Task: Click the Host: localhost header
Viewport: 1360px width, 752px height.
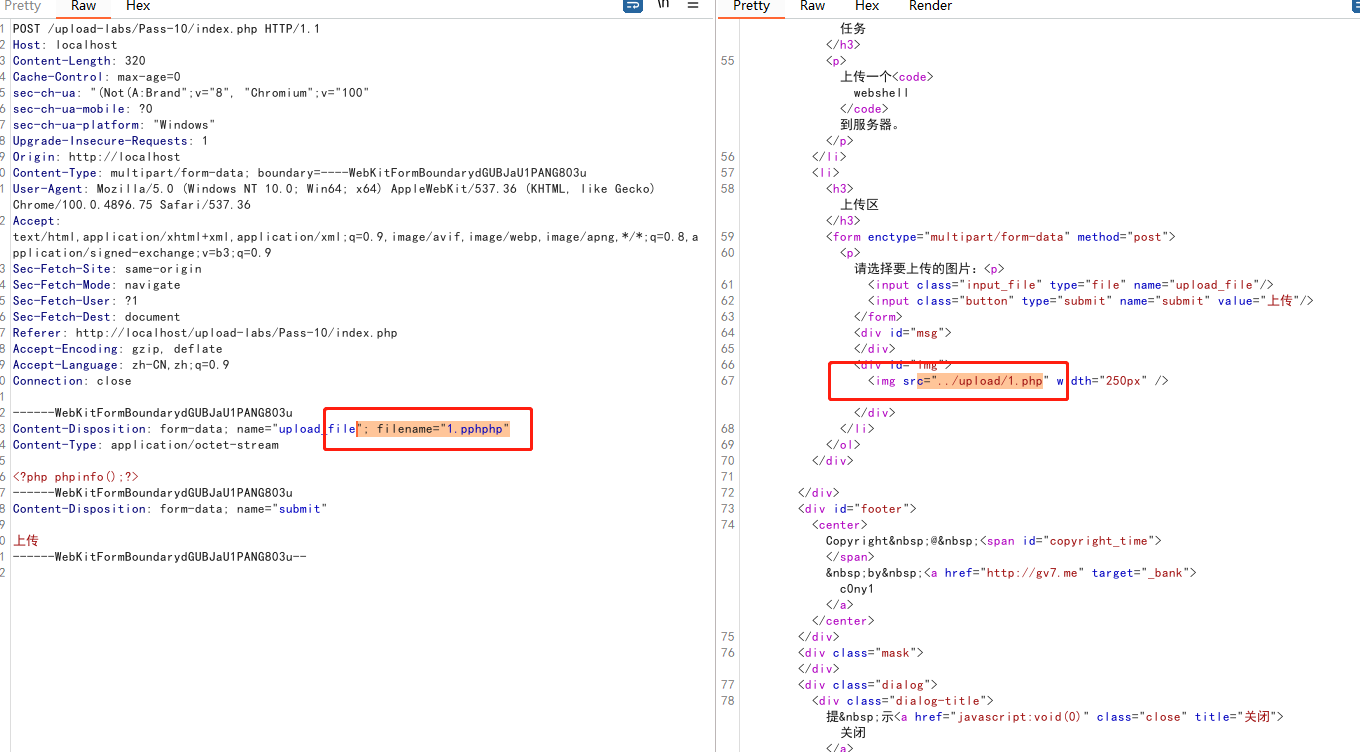Action: click(x=65, y=45)
